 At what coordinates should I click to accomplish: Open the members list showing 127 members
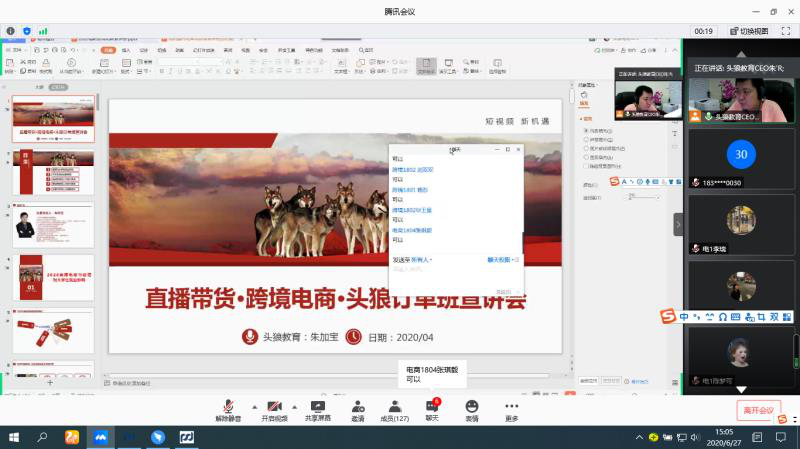pos(395,407)
